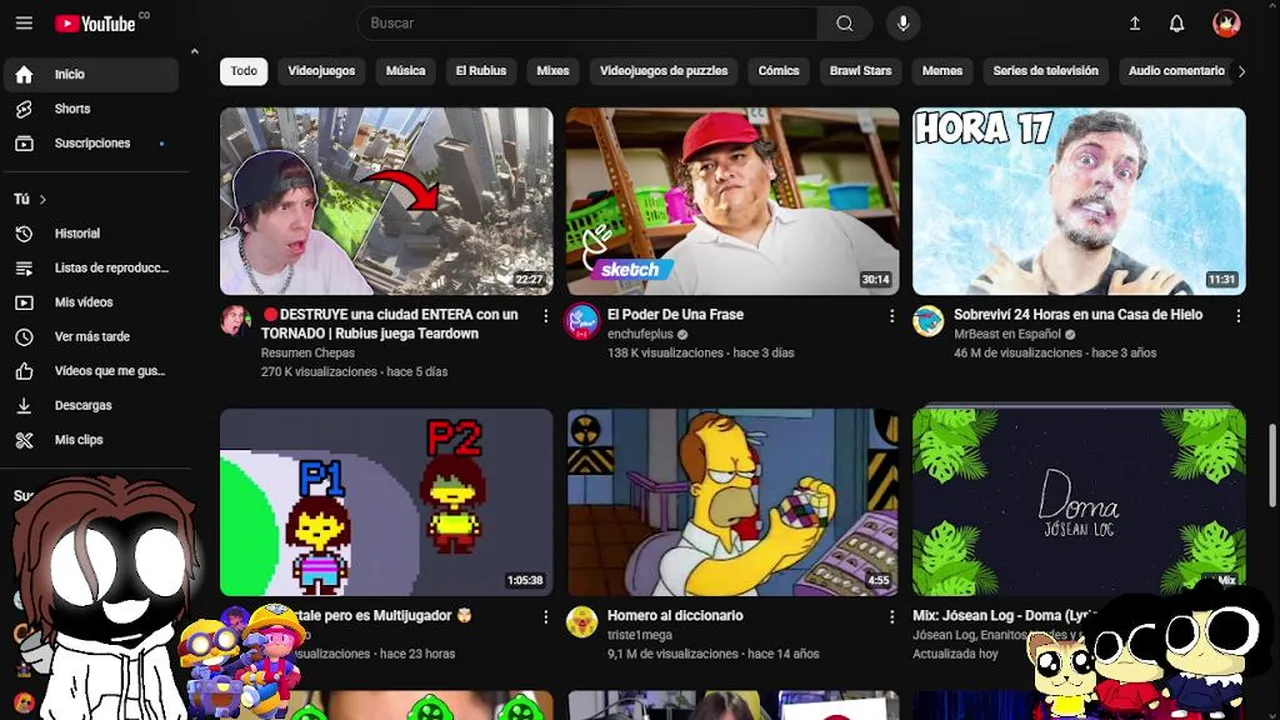This screenshot has height=720, width=1280.
Task: Start voice search with microphone icon
Action: tap(903, 23)
